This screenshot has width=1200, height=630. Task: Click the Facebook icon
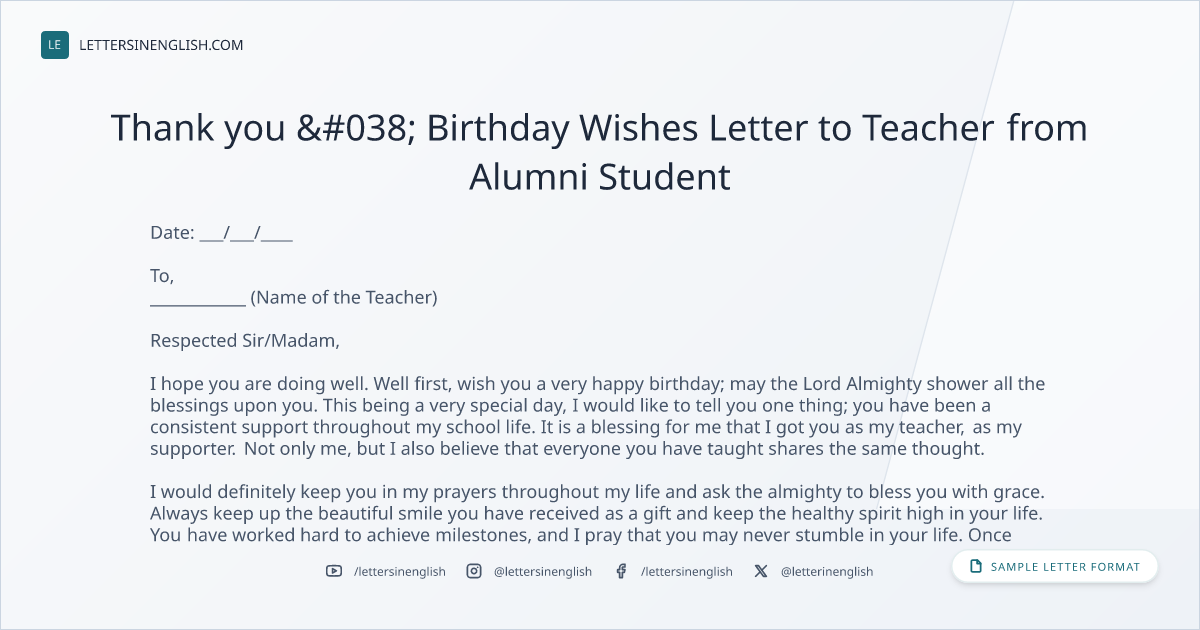[621, 571]
